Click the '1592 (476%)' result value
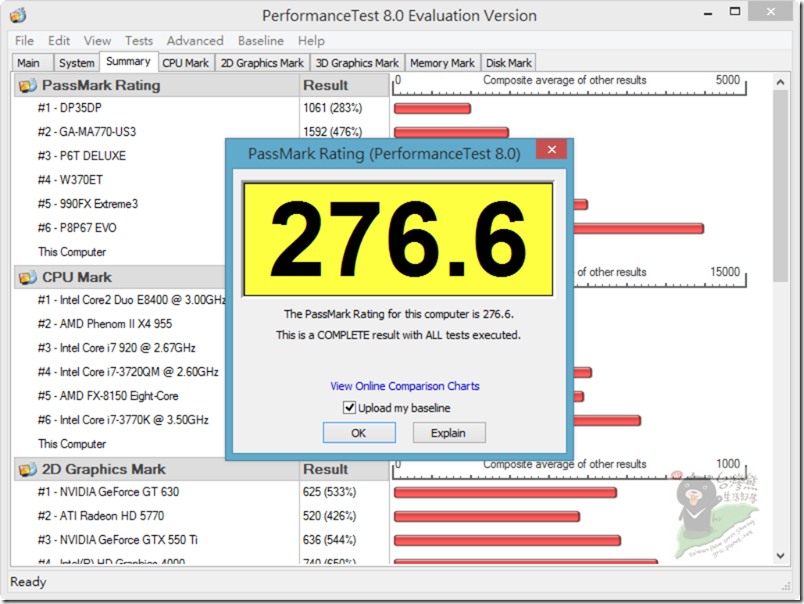The width and height of the screenshot is (804, 604). click(332, 132)
